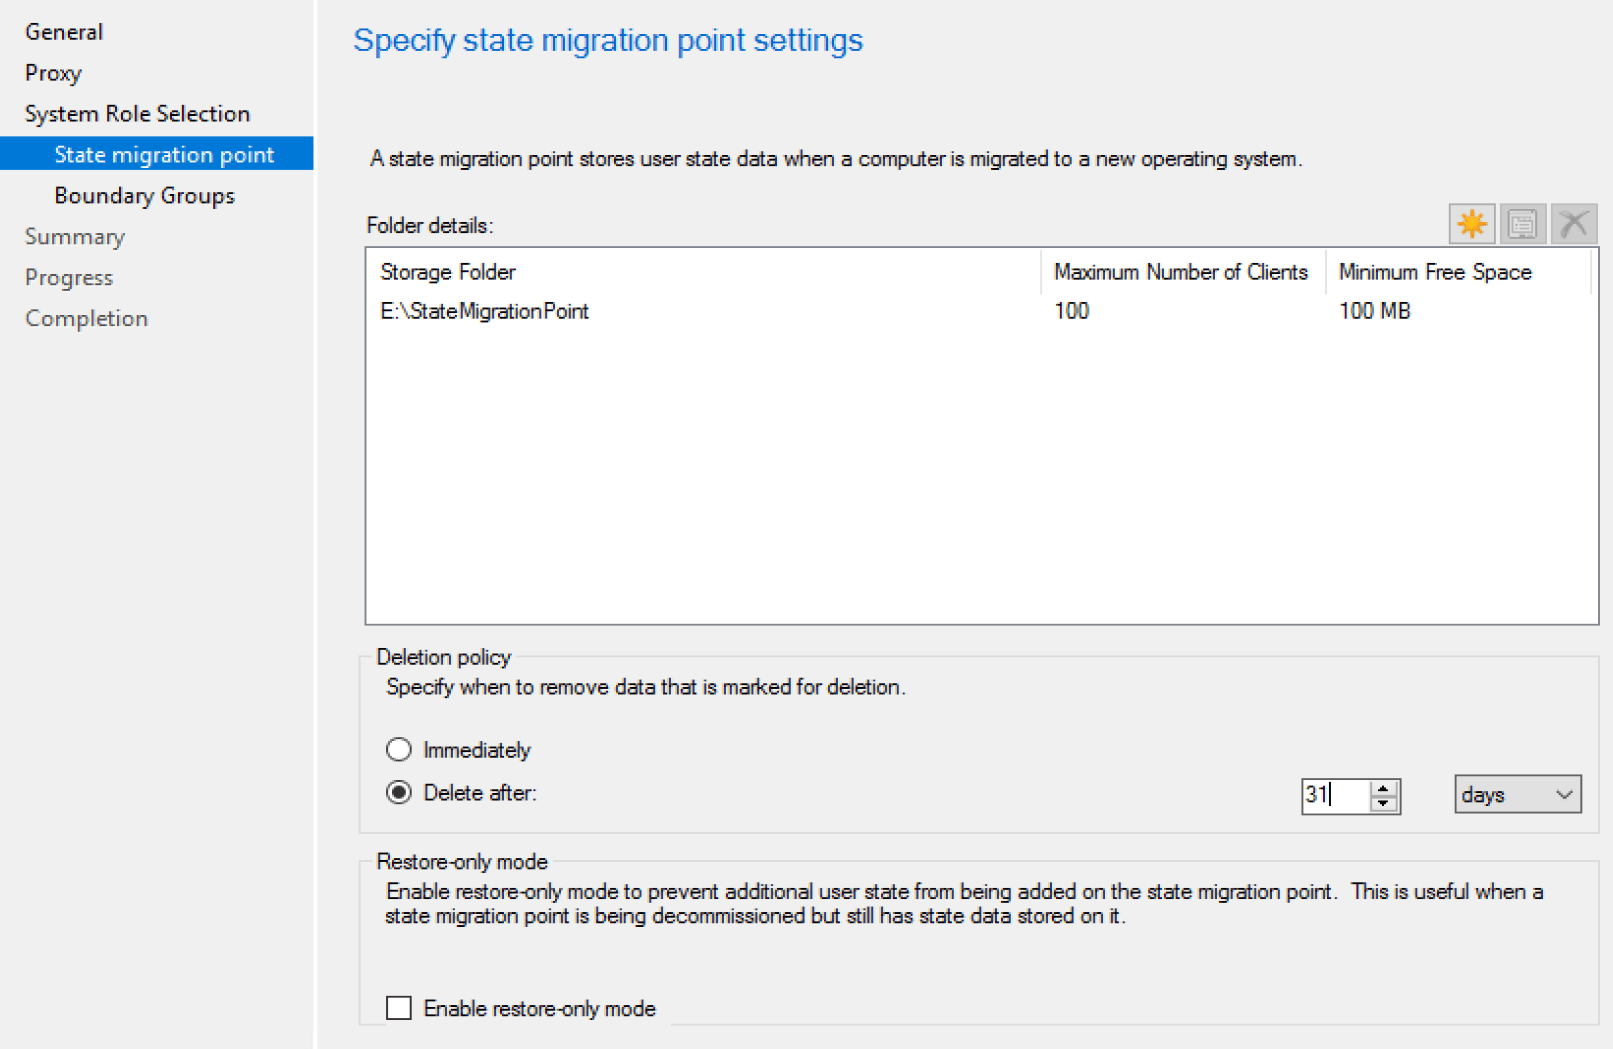Select the Immediately deletion policy option
1613x1049 pixels.
click(x=399, y=749)
